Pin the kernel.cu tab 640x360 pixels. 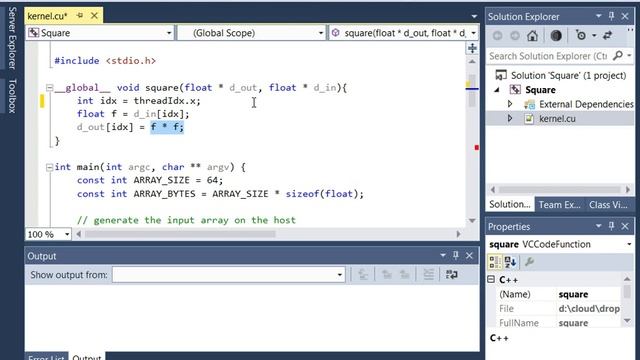point(80,16)
